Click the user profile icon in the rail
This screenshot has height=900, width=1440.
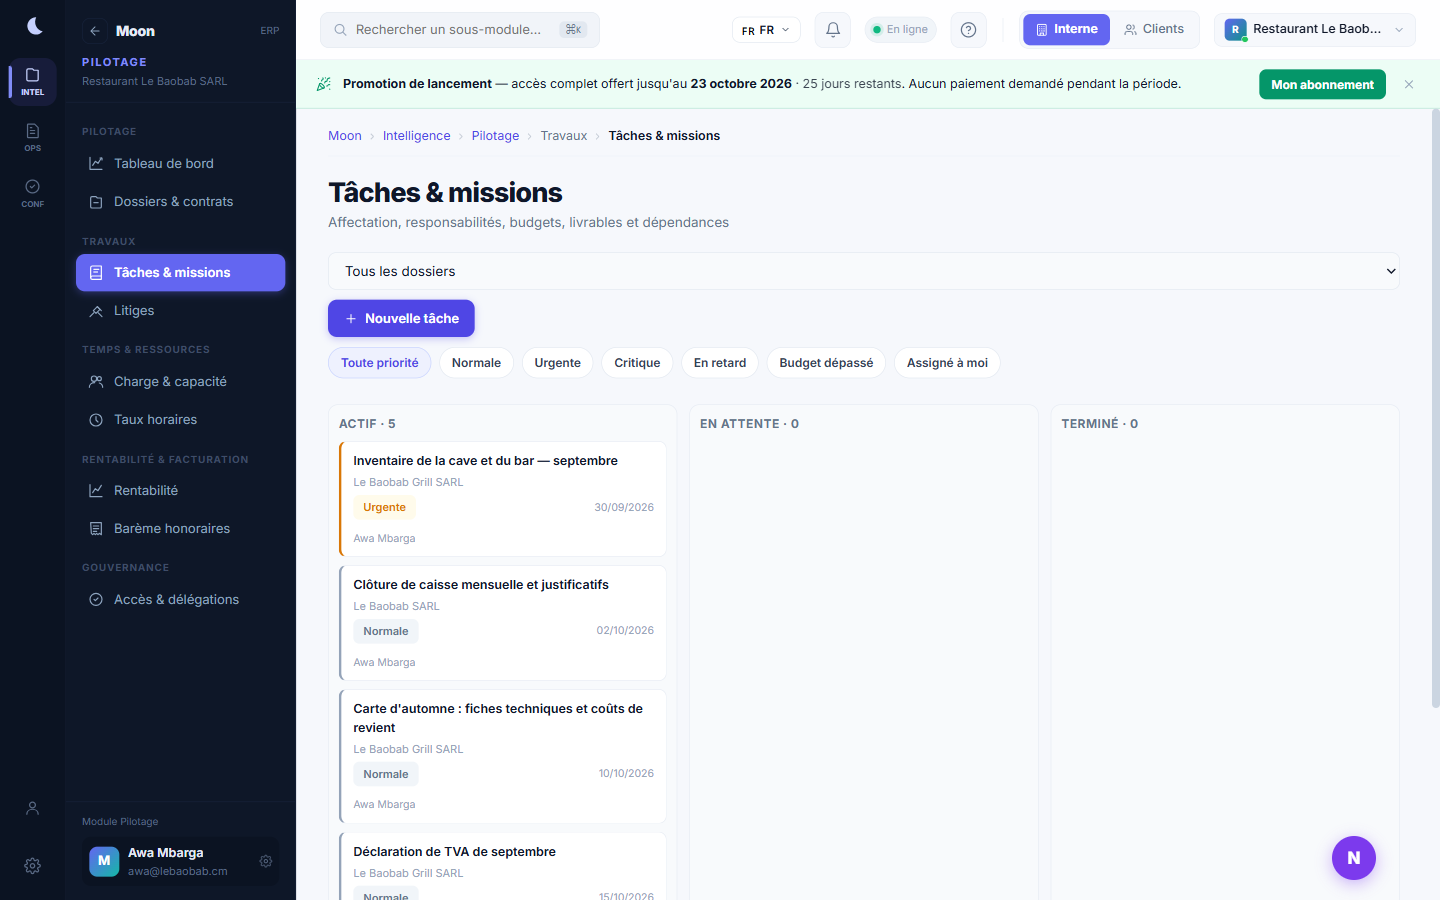[33, 808]
